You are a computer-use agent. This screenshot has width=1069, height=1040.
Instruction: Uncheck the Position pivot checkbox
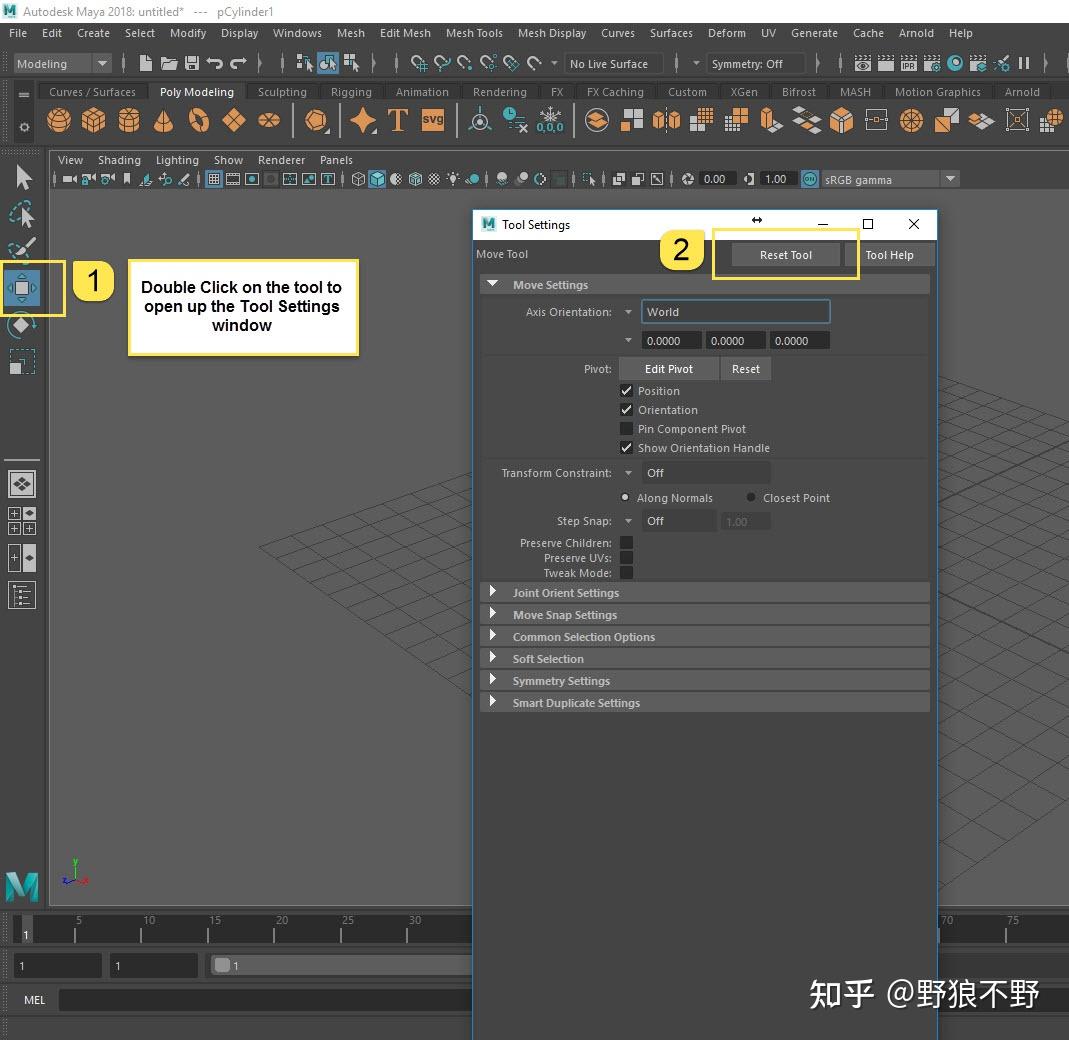(627, 391)
